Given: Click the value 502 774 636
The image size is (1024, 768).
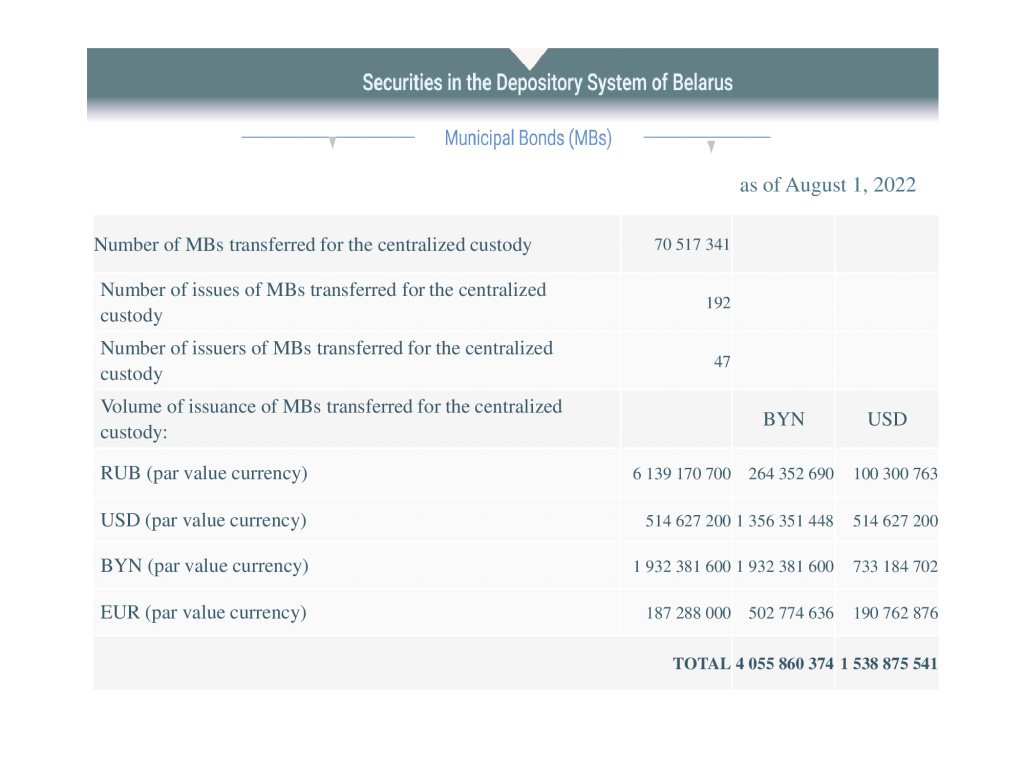Looking at the screenshot, I should [791, 613].
